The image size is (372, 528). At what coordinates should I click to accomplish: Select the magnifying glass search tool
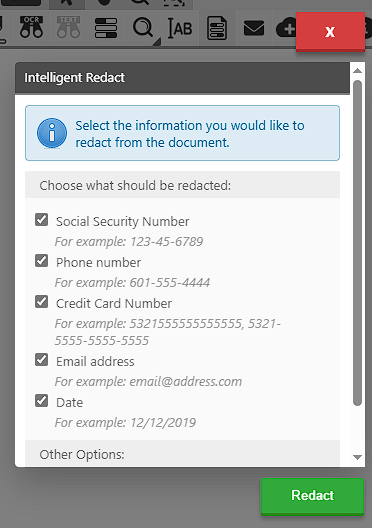point(143,29)
